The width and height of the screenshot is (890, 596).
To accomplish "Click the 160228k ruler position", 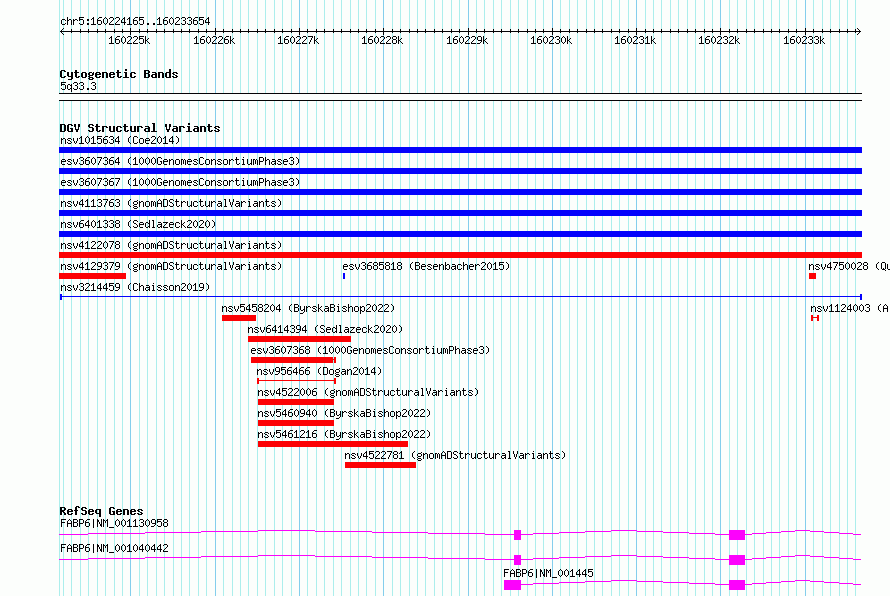I will click(382, 41).
